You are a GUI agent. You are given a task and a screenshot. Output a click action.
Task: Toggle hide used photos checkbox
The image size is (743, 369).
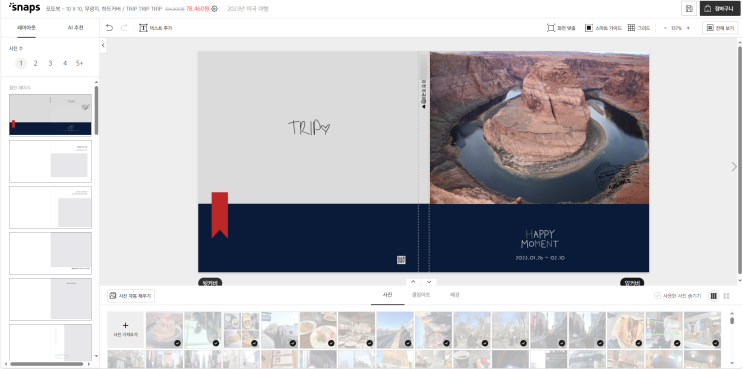tap(657, 296)
